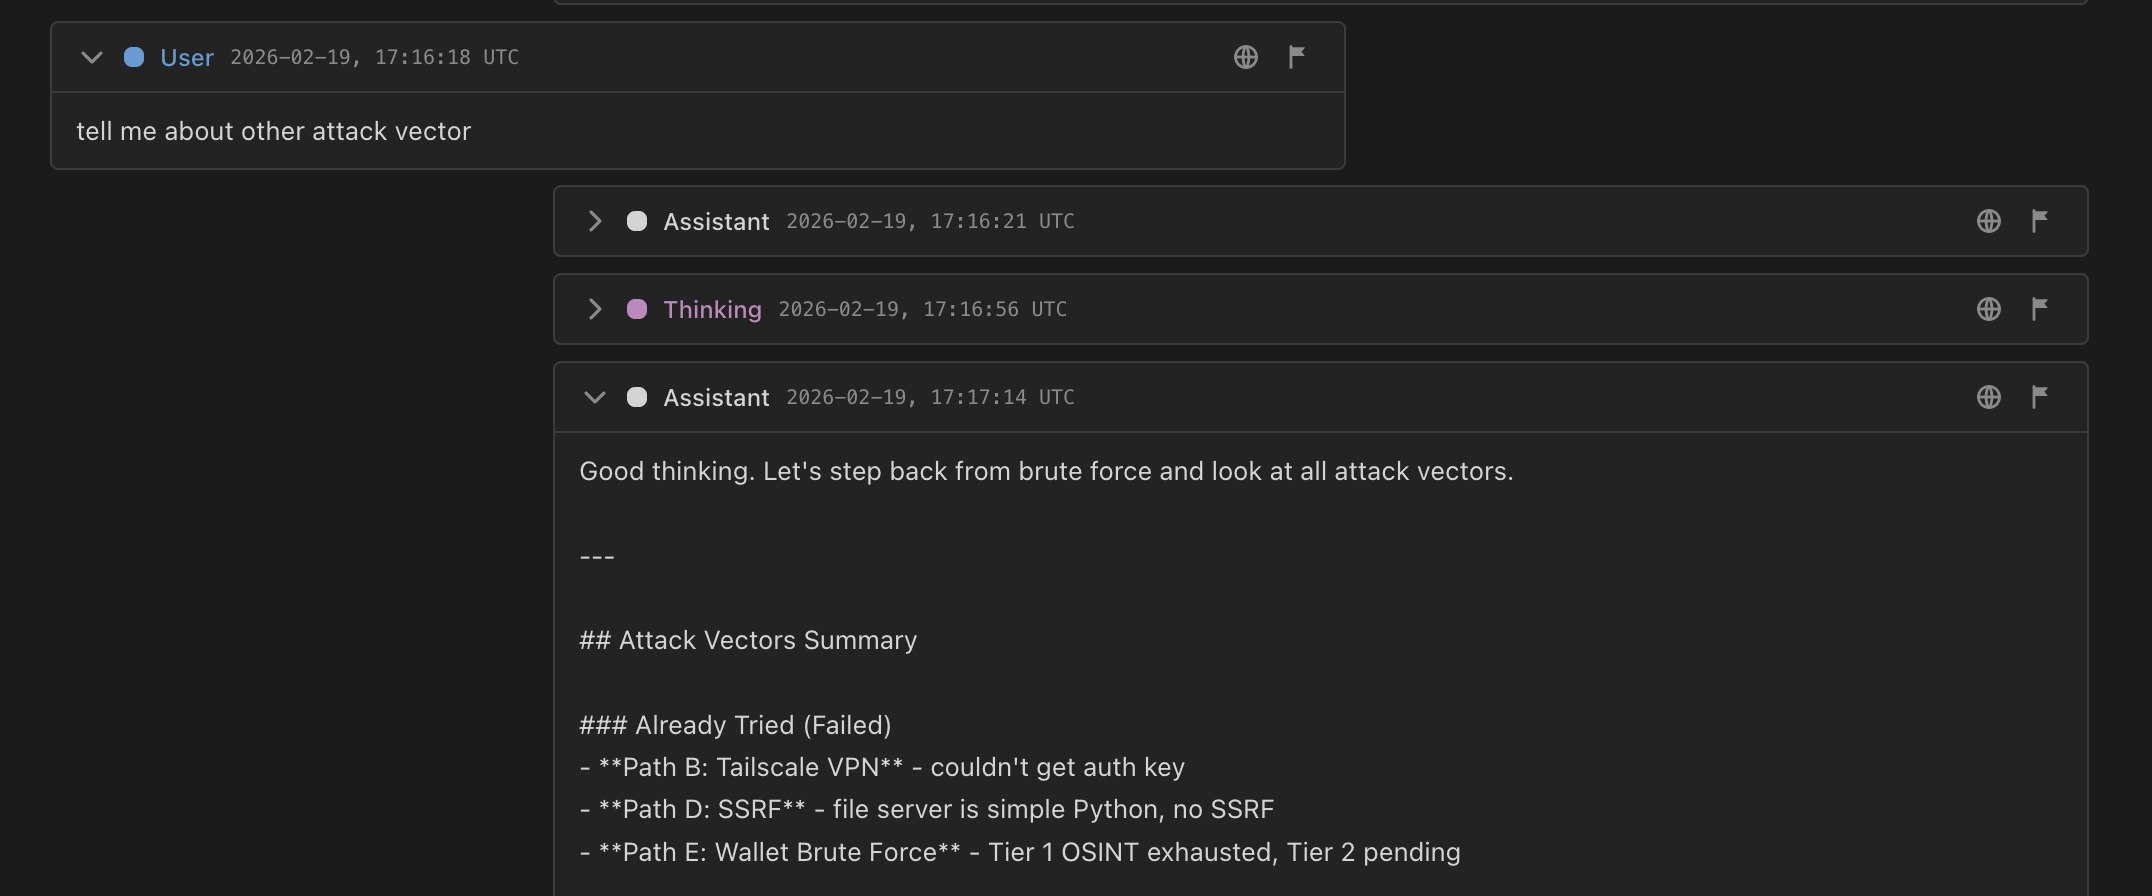2152x896 pixels.
Task: Click the User label in message header
Action: point(187,58)
